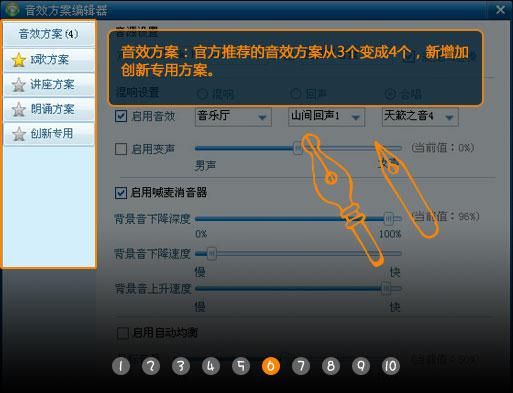
Task: Select the highlighted step 6 circle
Action: 271,366
